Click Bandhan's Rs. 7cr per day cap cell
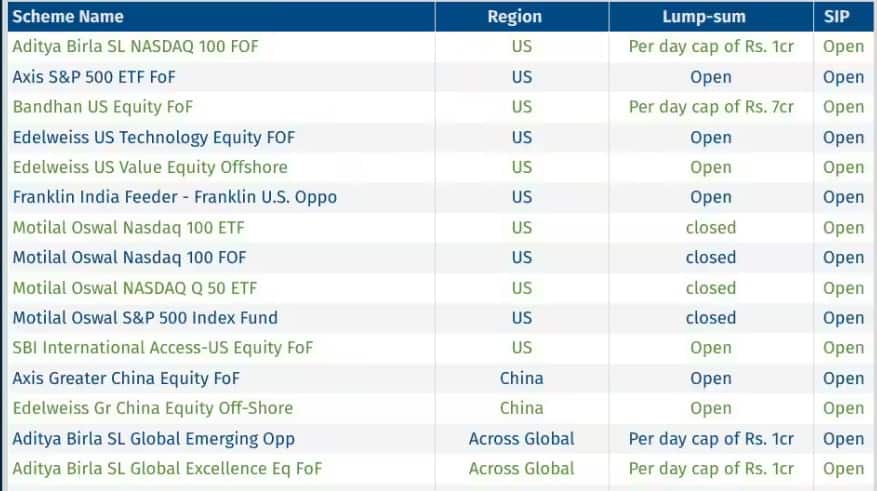 [710, 107]
